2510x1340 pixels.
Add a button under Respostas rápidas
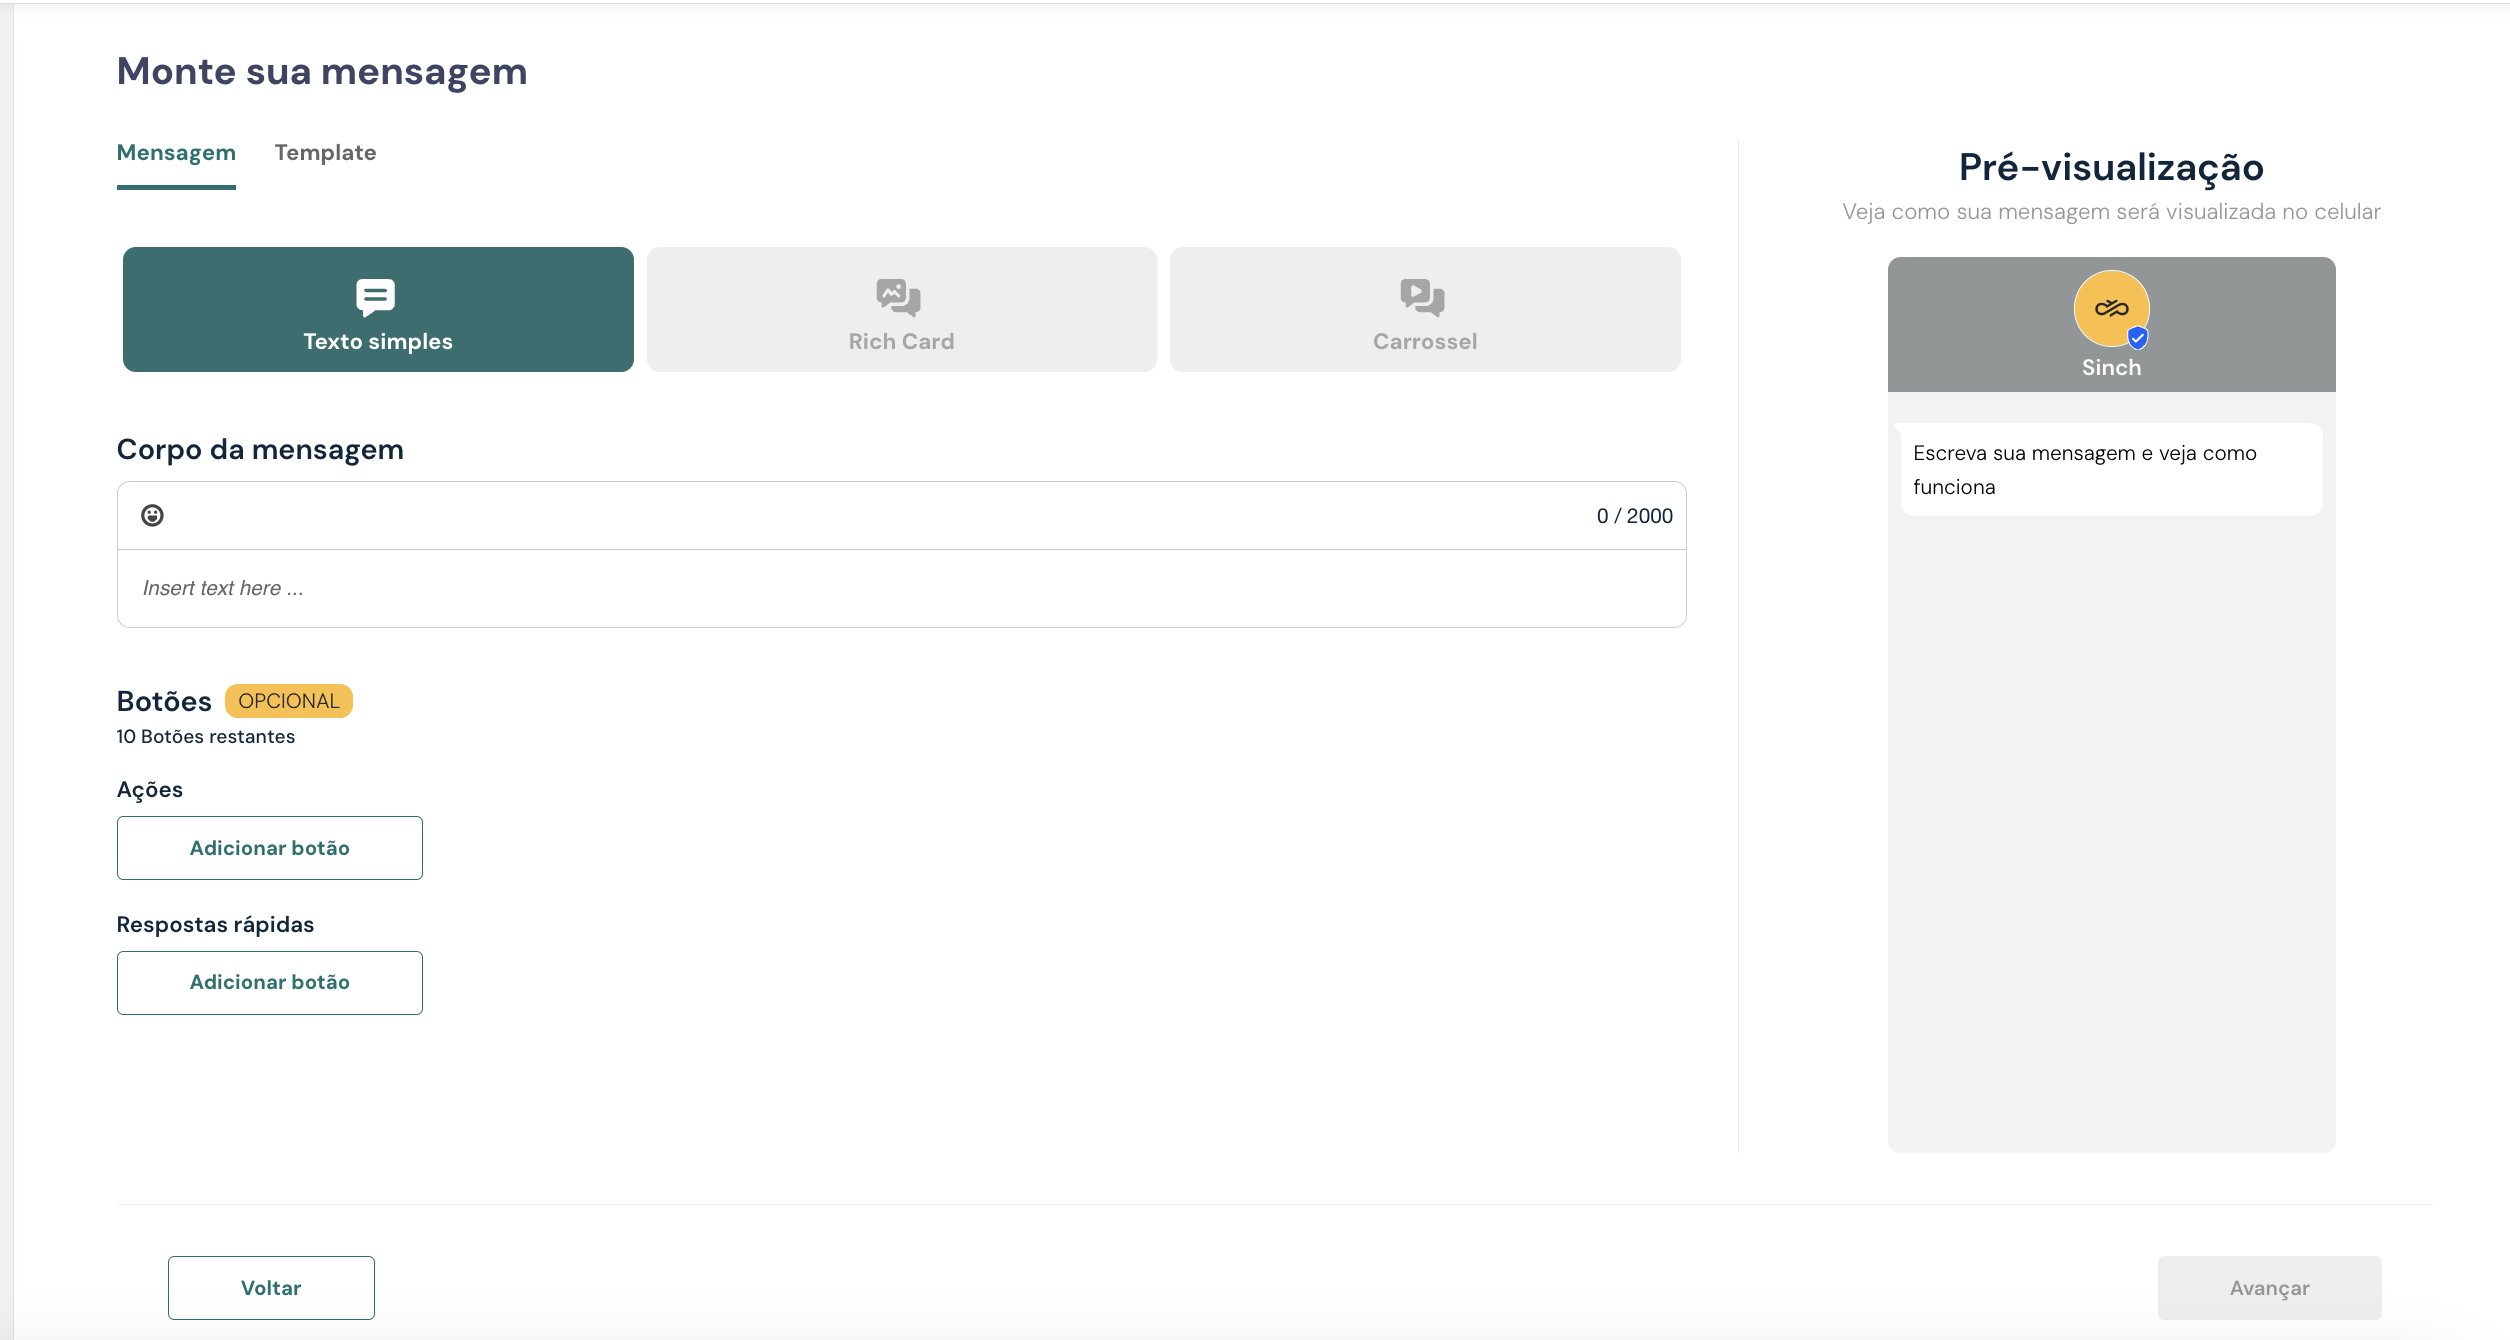(x=270, y=983)
